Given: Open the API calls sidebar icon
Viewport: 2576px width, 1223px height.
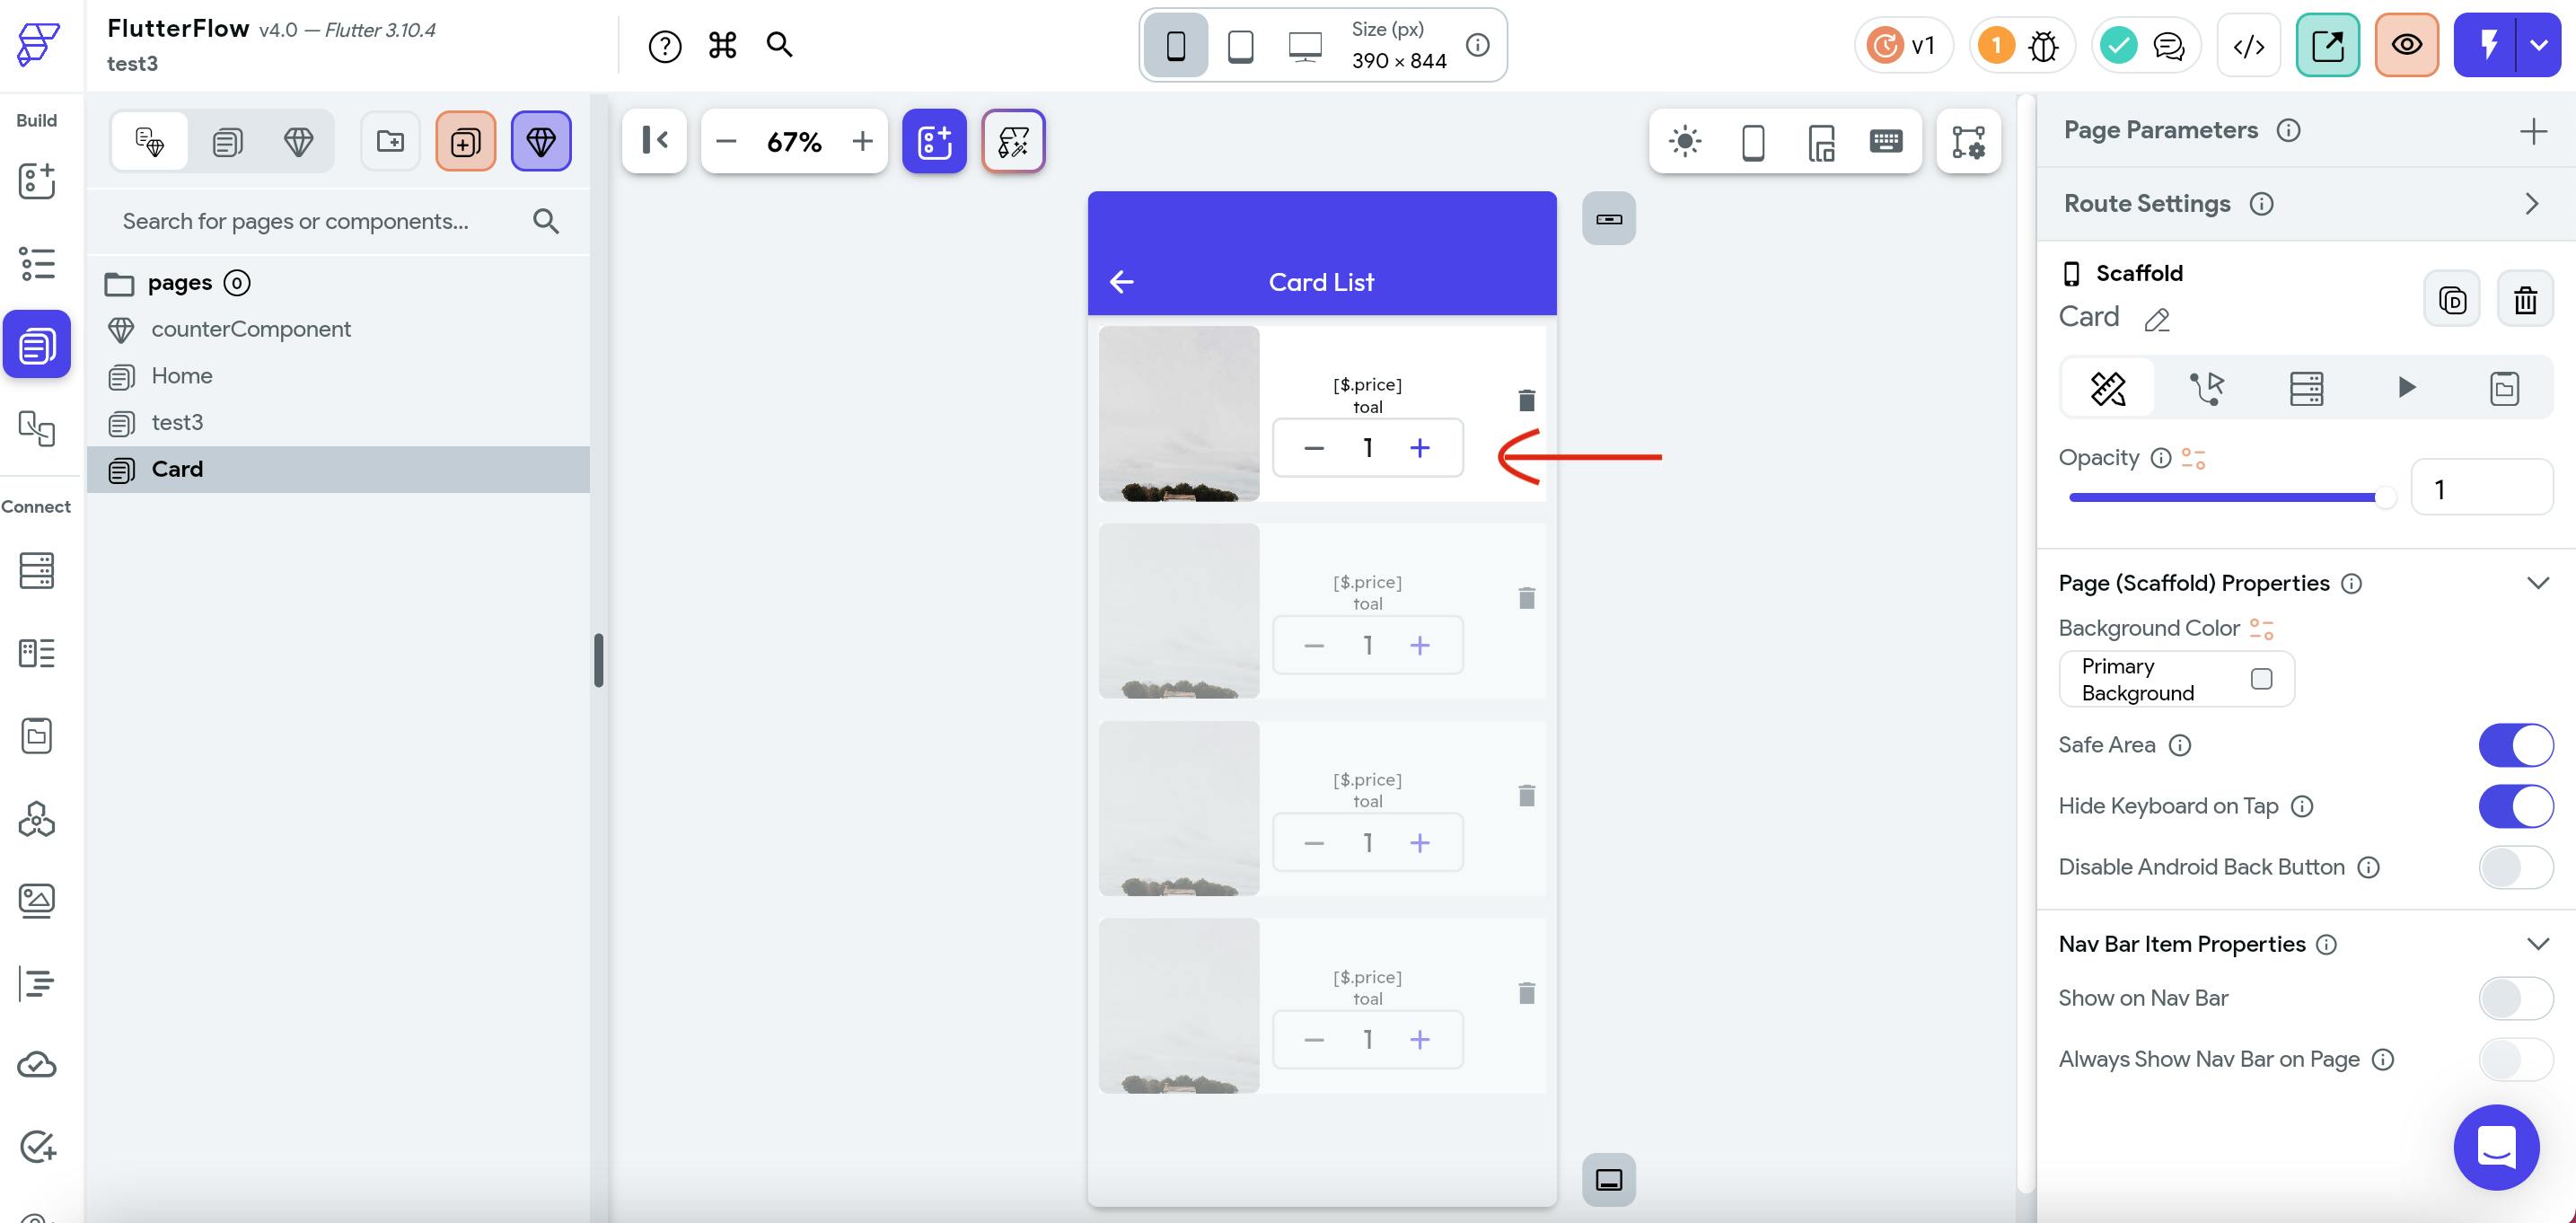Looking at the screenshot, I should pyautogui.click(x=37, y=818).
